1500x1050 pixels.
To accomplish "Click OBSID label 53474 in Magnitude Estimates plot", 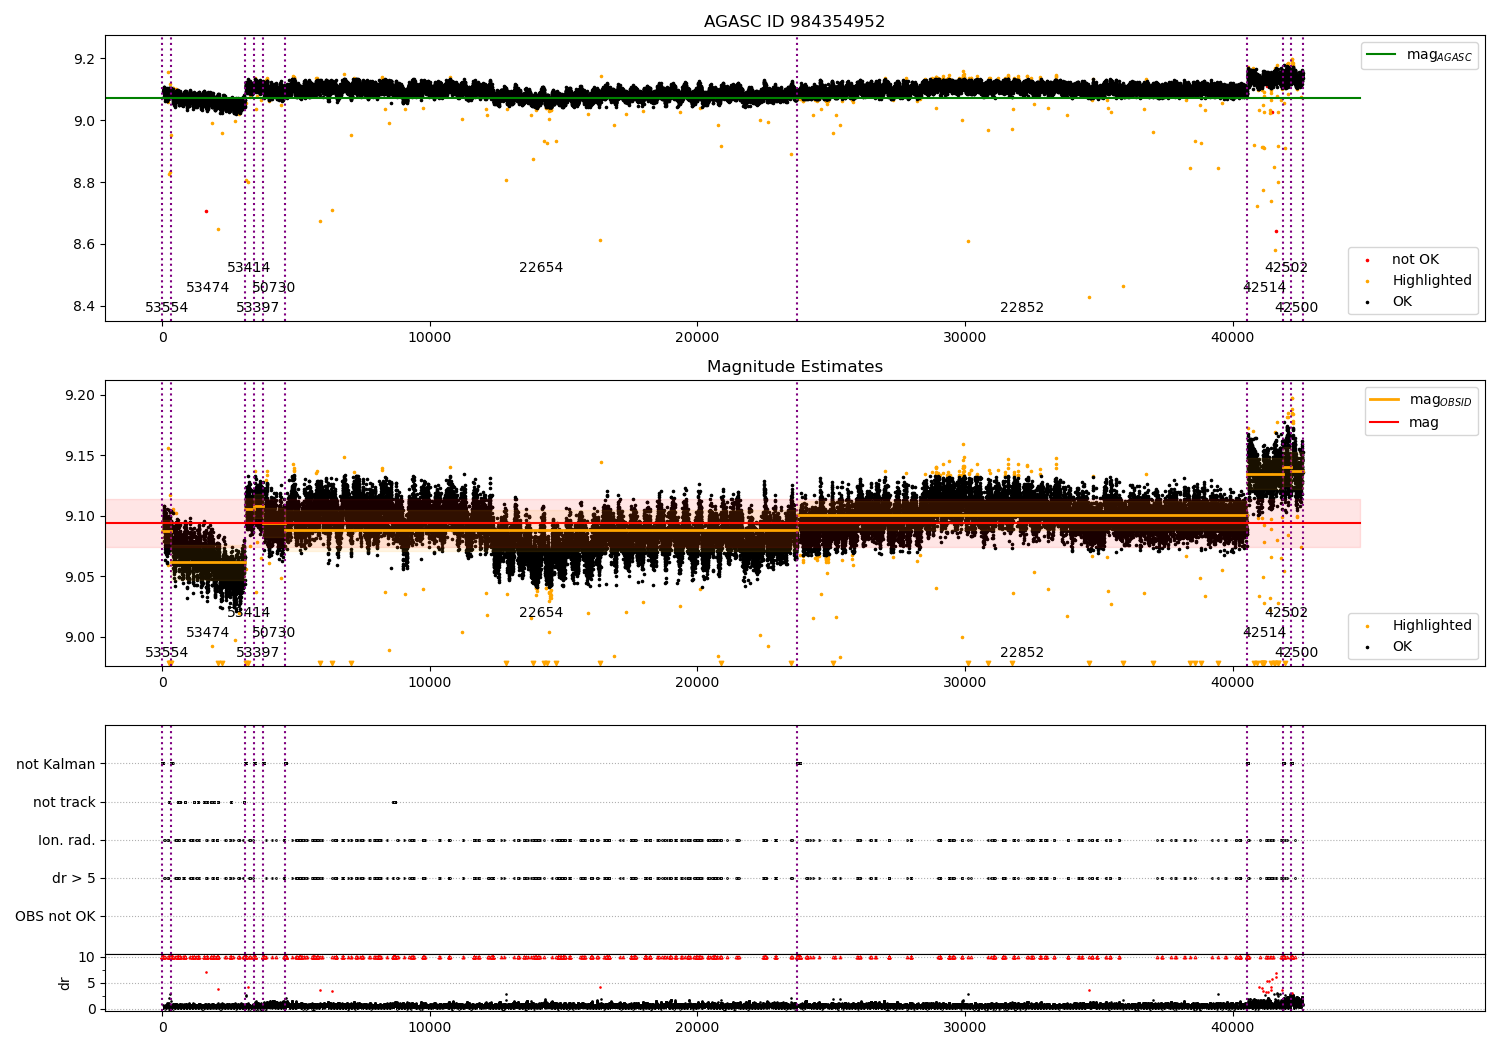I will pos(207,633).
